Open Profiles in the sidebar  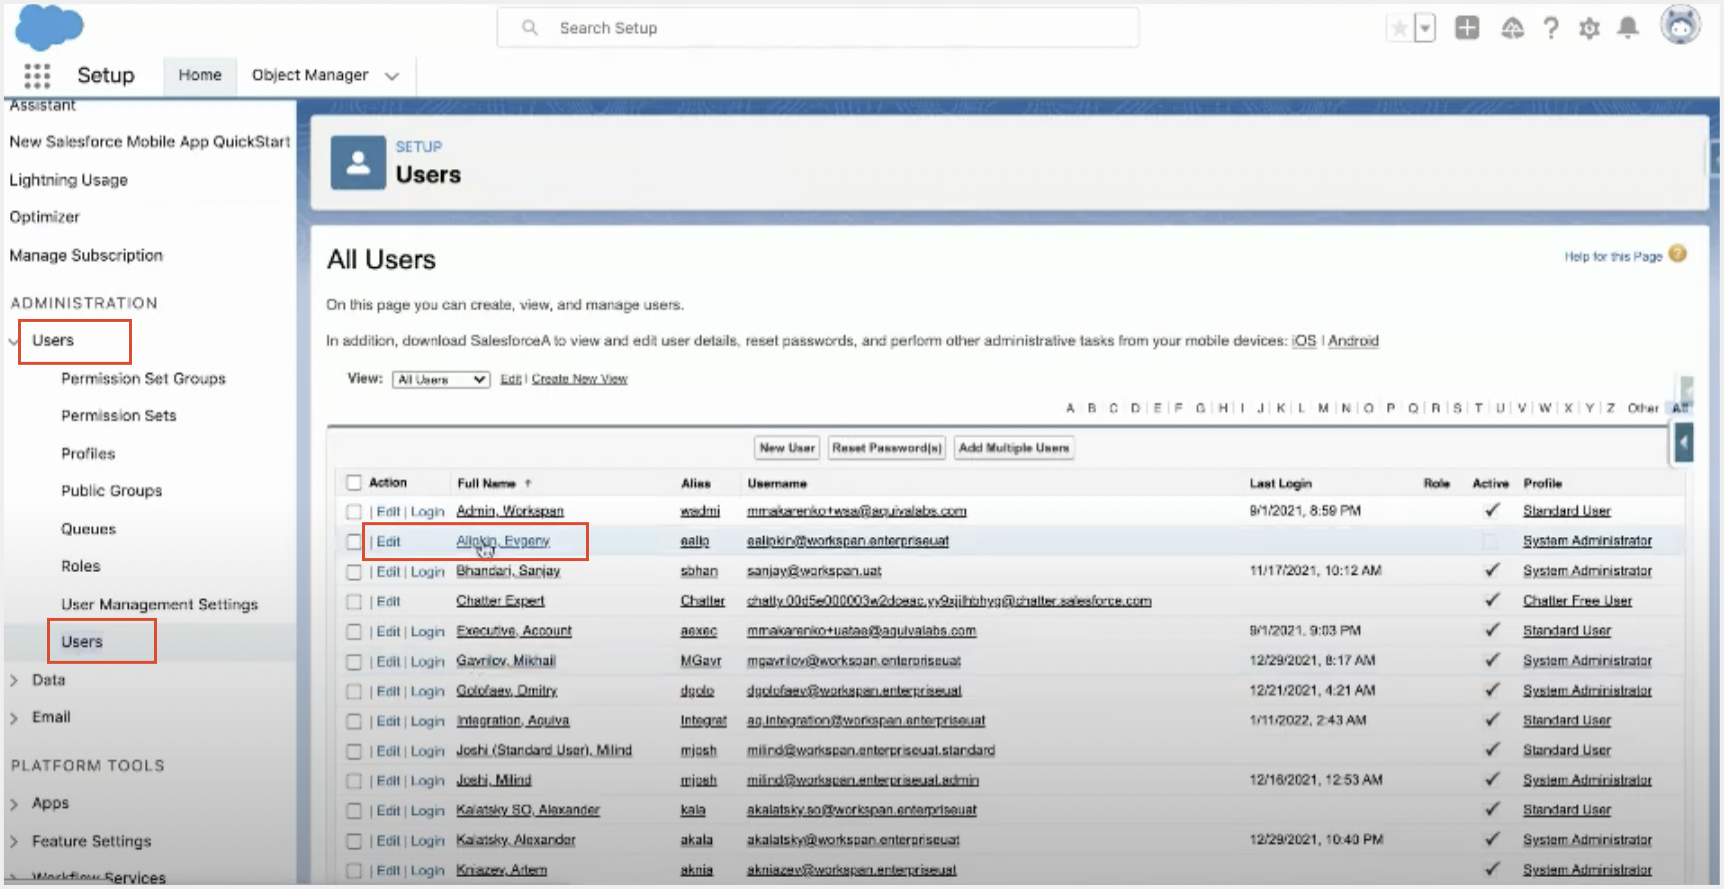pos(88,454)
